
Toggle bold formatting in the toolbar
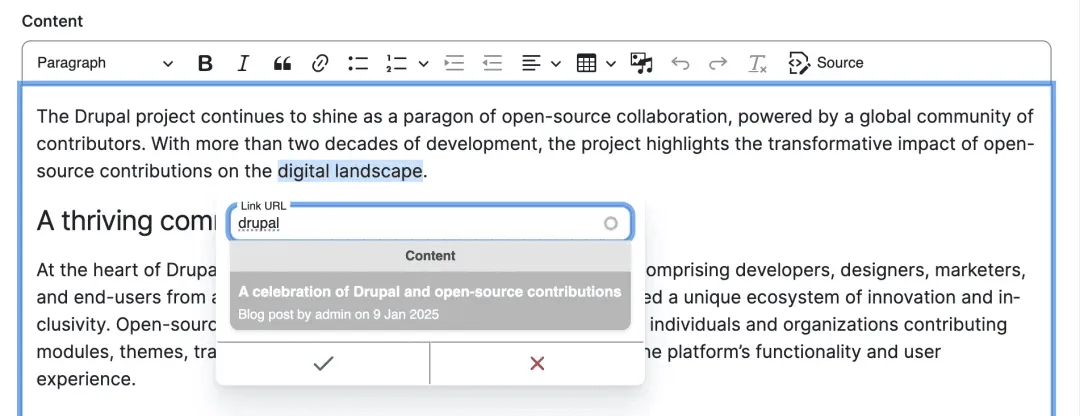(205, 63)
